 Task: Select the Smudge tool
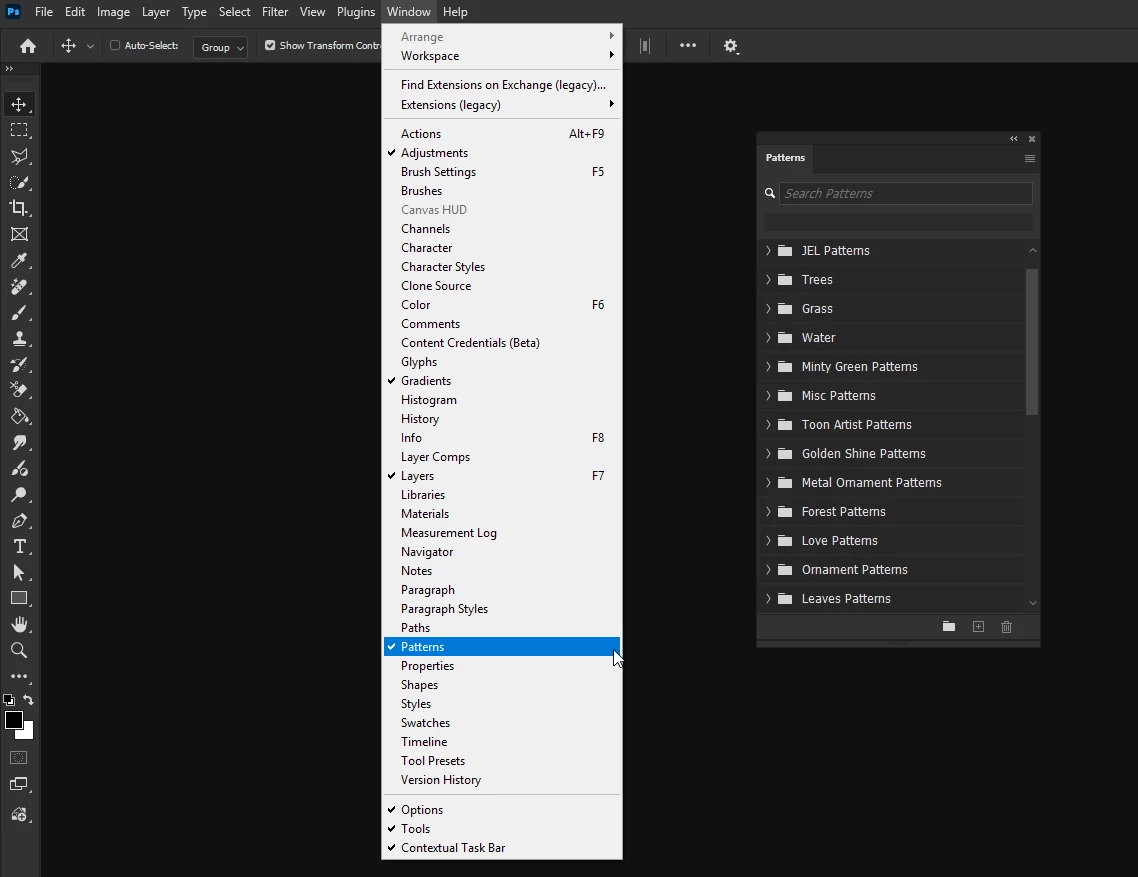(19, 443)
